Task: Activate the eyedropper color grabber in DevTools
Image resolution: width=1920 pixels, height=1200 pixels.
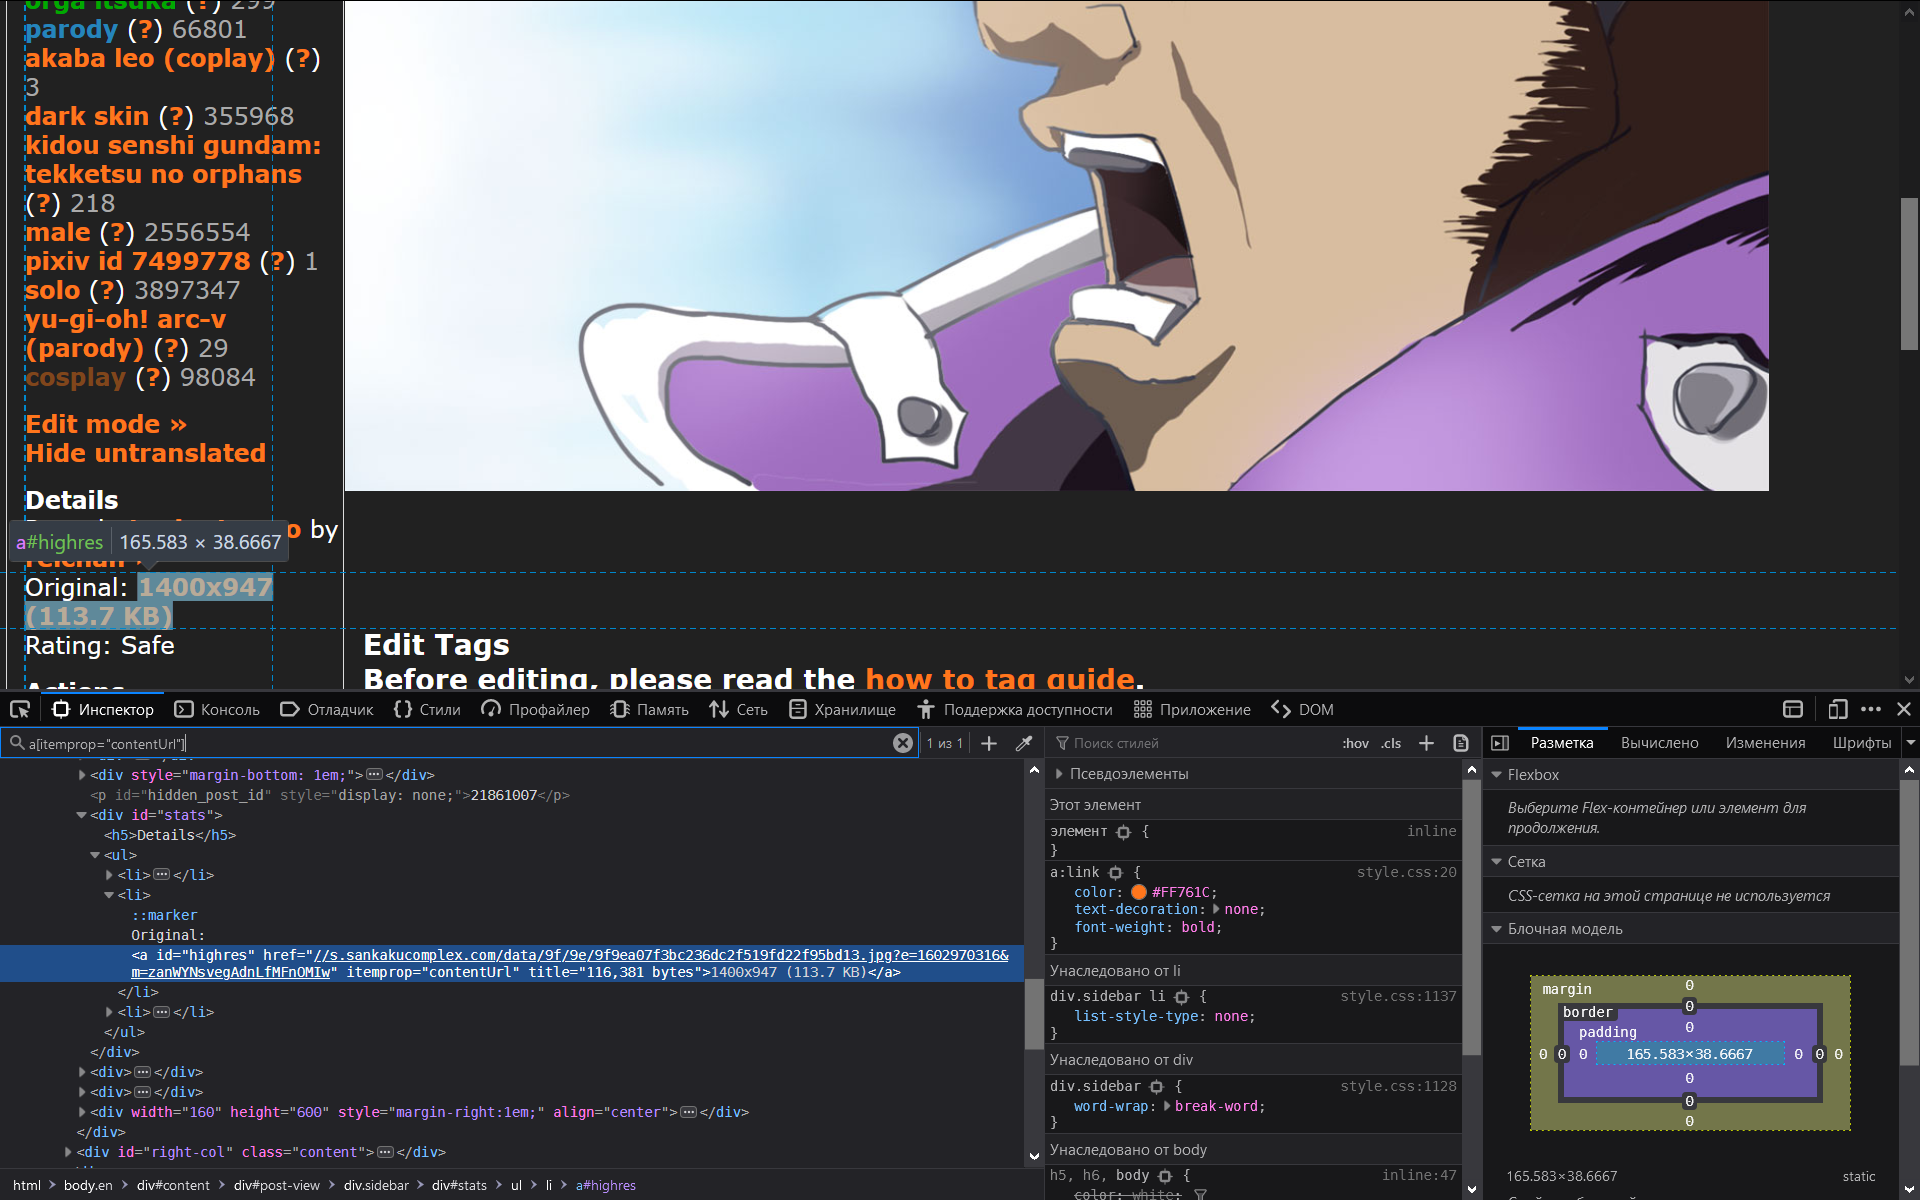Action: tap(1024, 743)
